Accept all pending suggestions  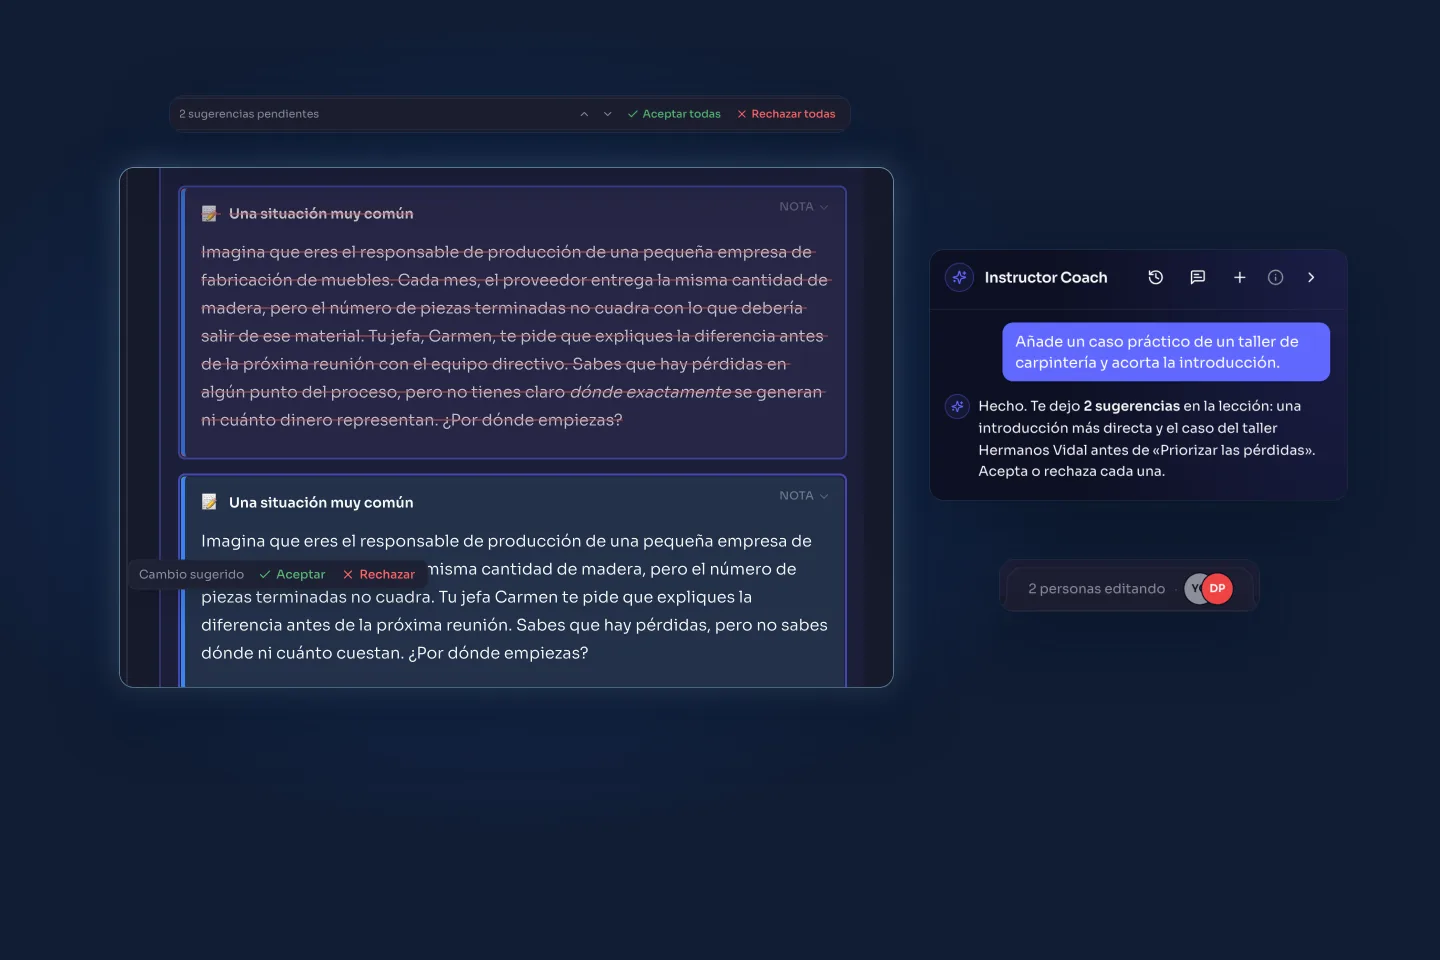pyautogui.click(x=674, y=114)
